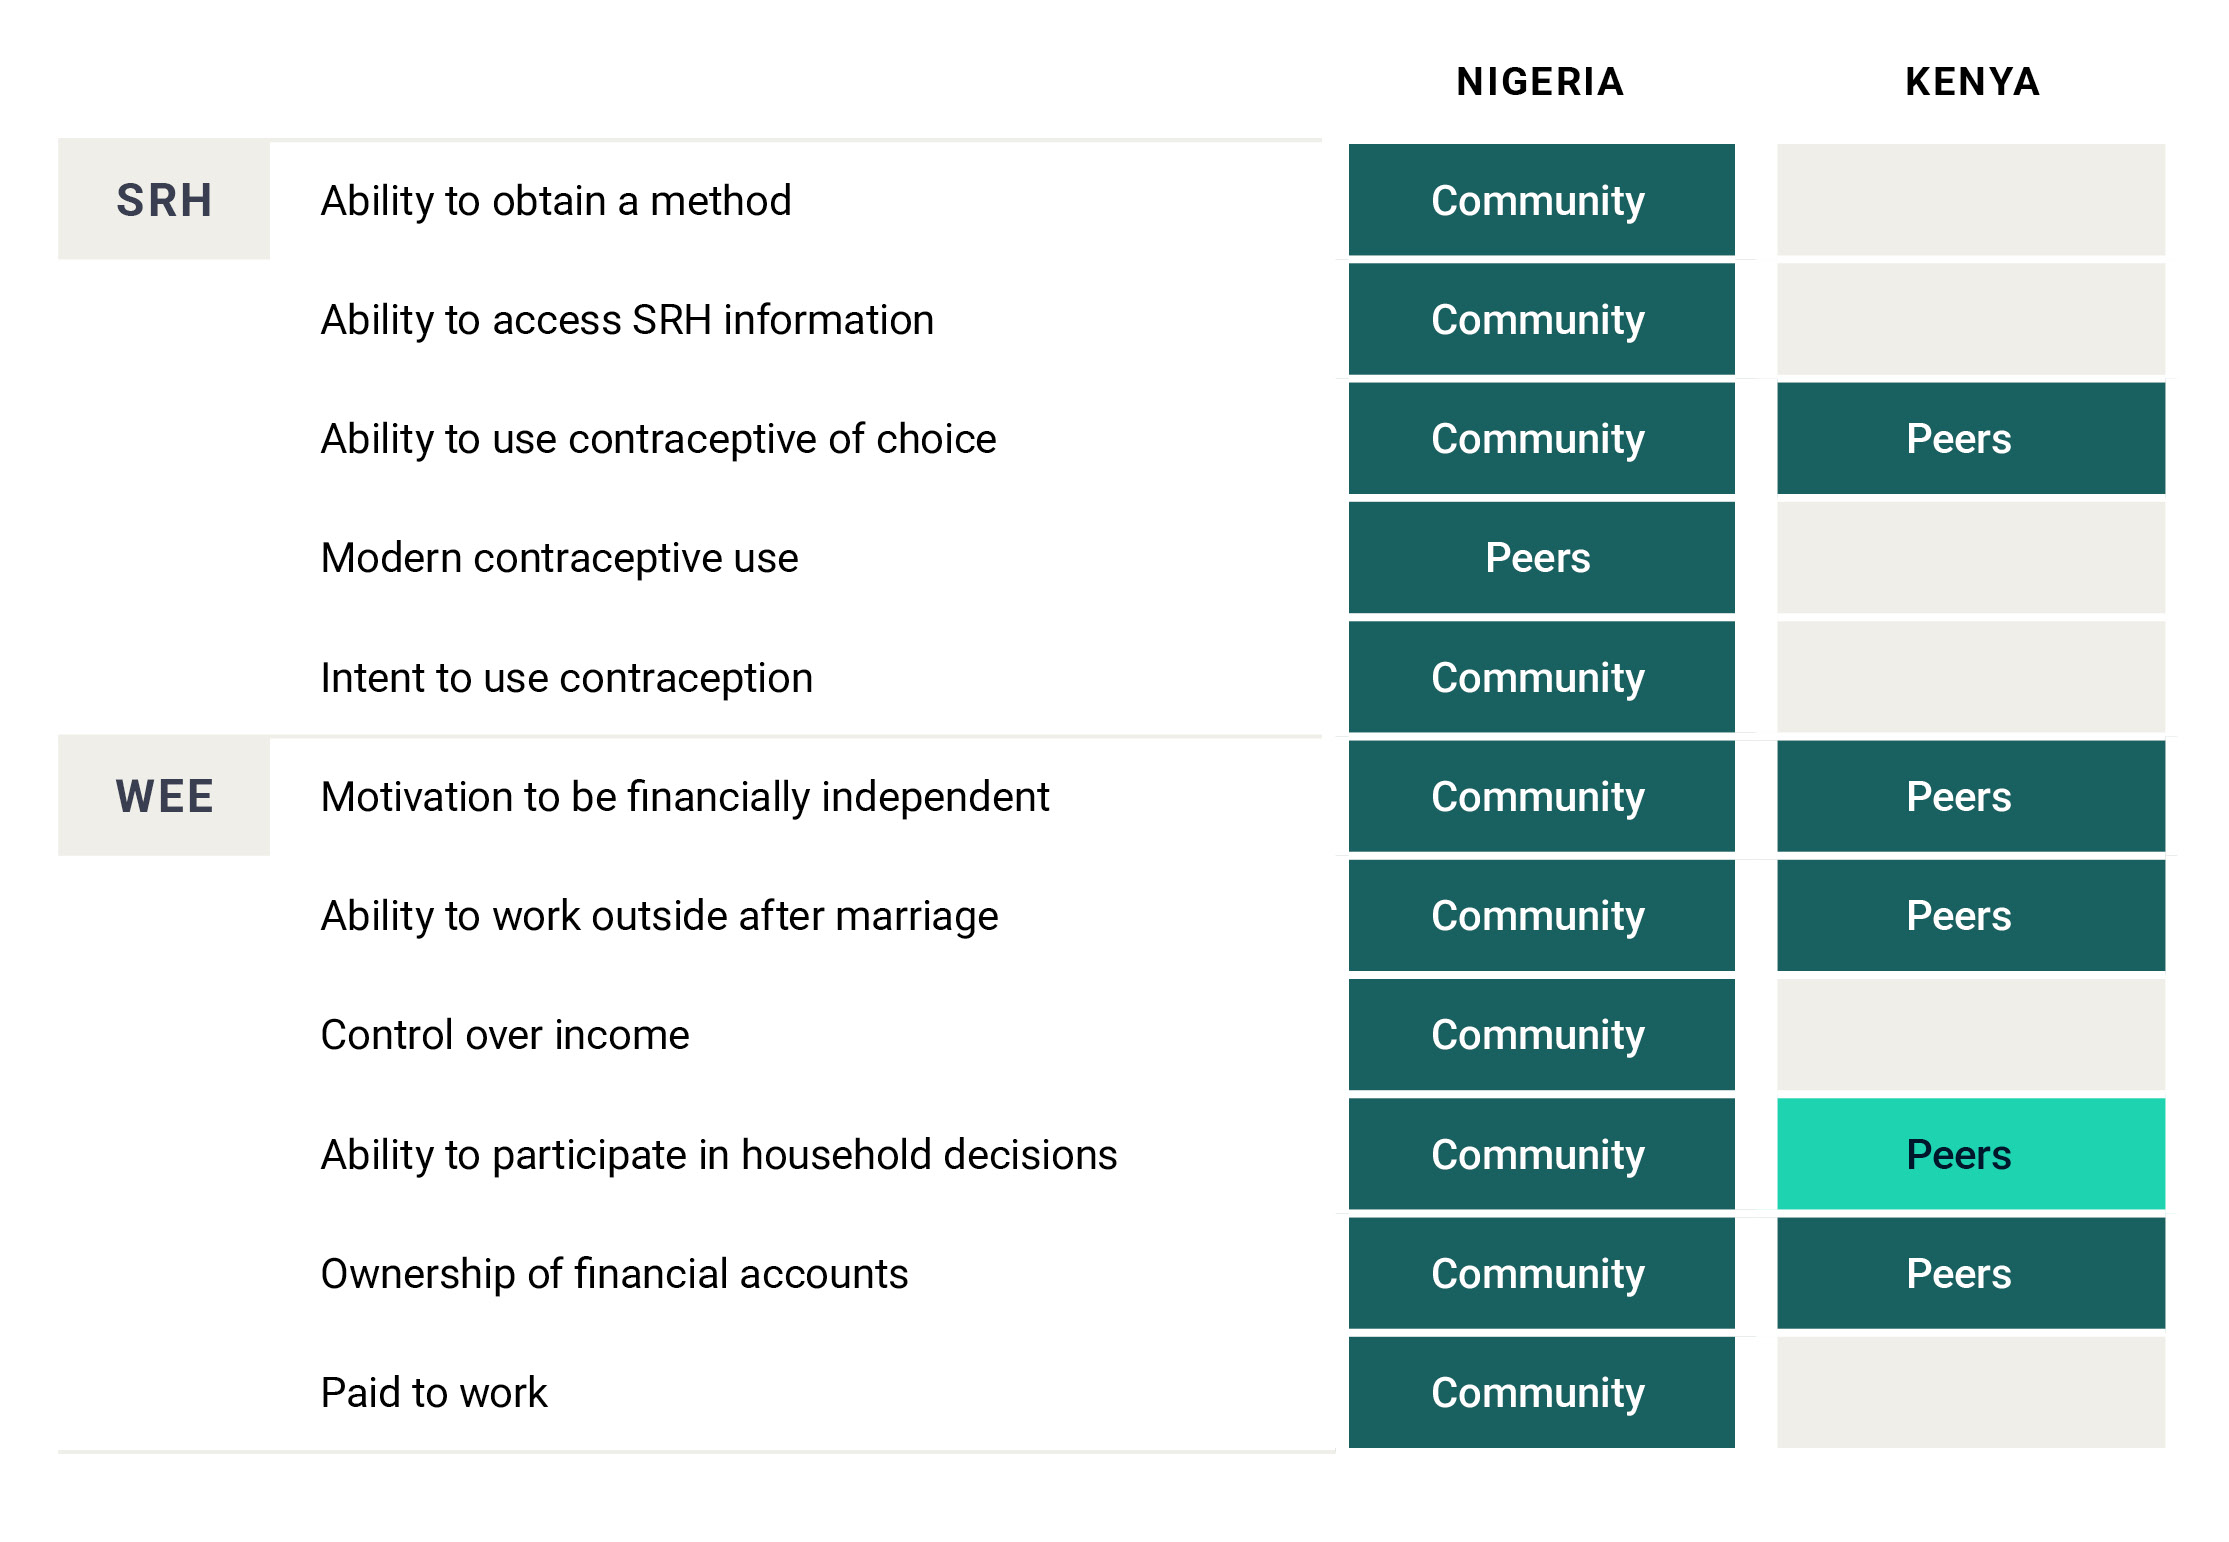Click the NIGERIA column header
Screen dimensions: 2229x1542
point(1539,82)
